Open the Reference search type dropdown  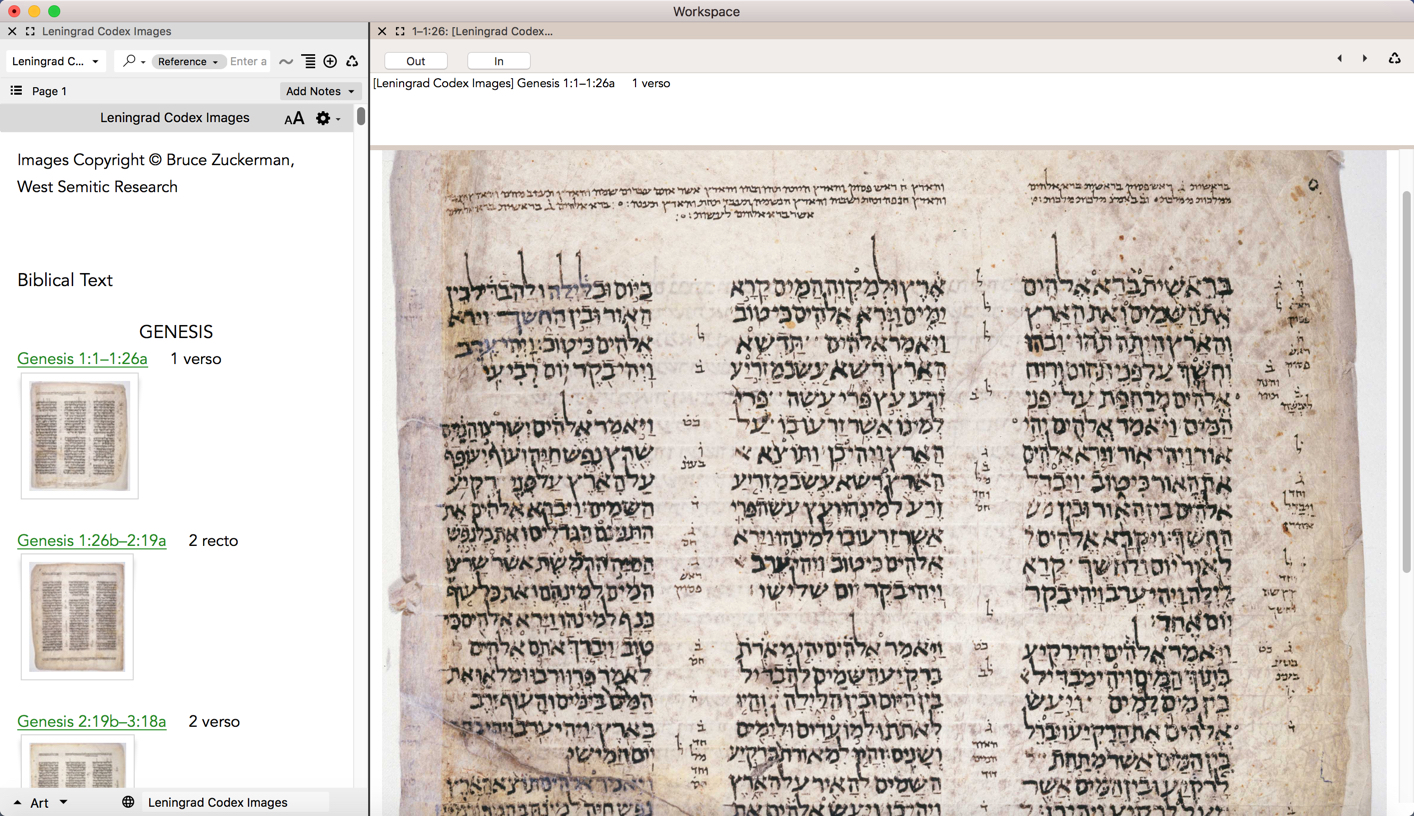click(x=187, y=62)
